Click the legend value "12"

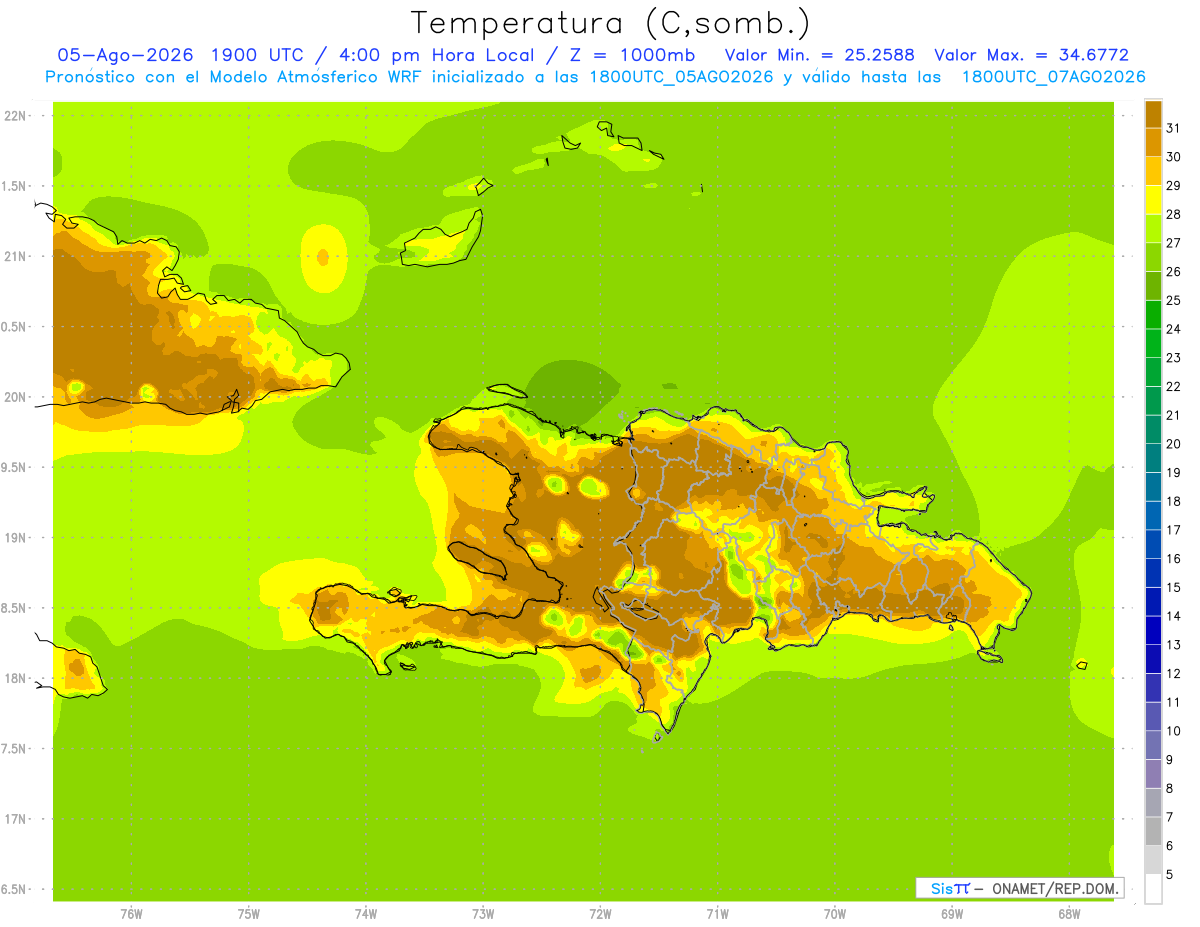point(1174,673)
